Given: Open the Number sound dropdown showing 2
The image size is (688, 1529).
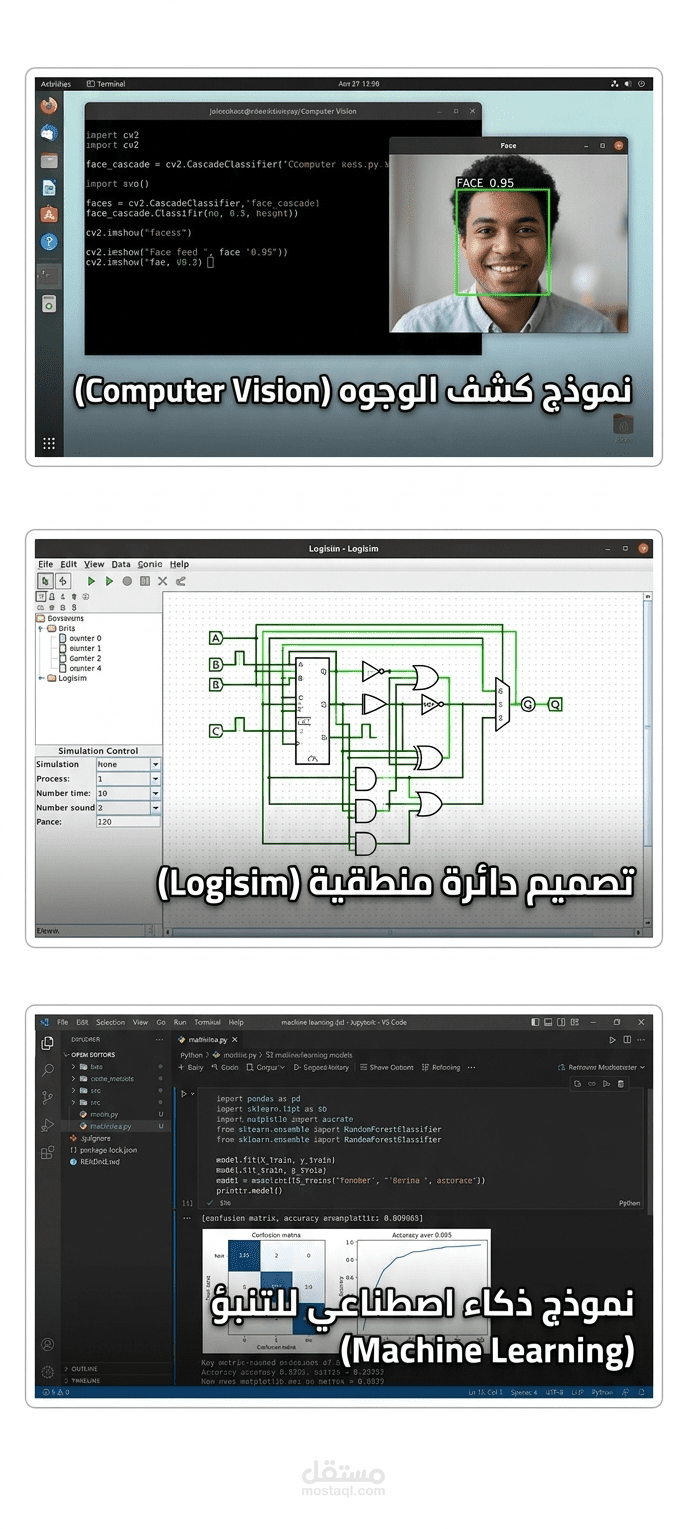Looking at the screenshot, I should [x=128, y=807].
